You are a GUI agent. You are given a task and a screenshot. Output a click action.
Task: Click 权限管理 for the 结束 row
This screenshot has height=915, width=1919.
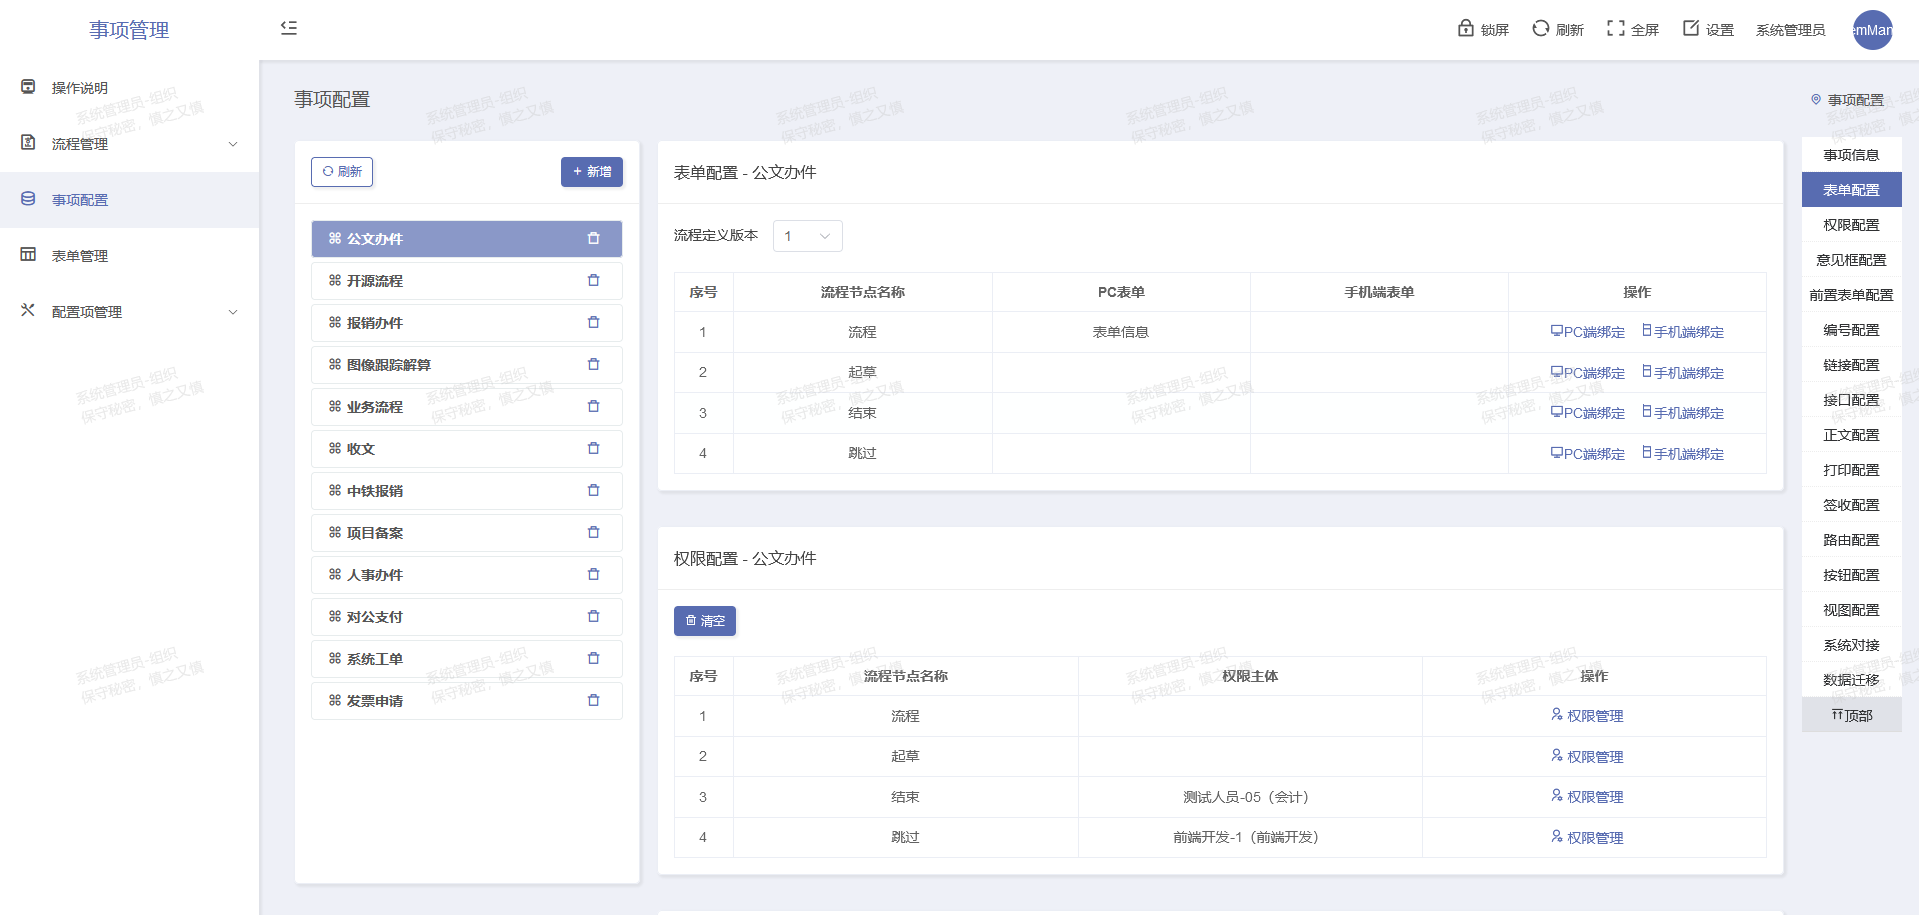1587,797
